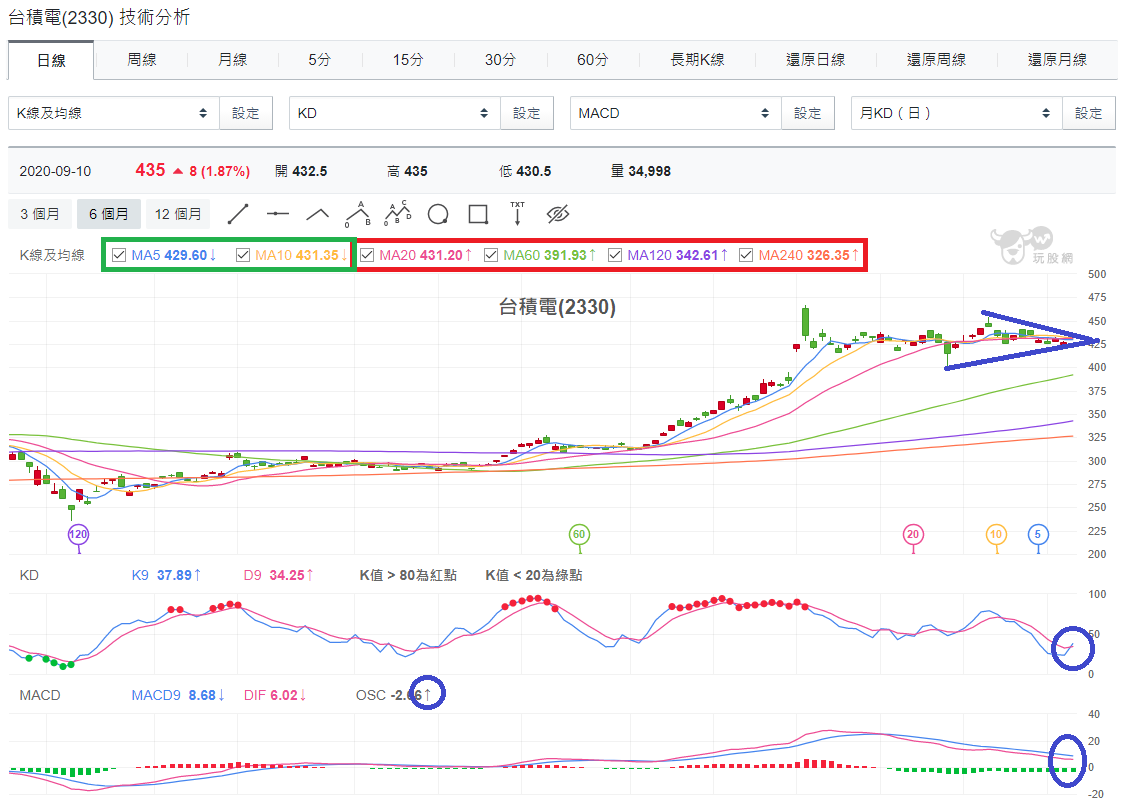This screenshot has height=801, width=1139.
Task: Select the rectangle drawing tool
Action: coord(478,214)
